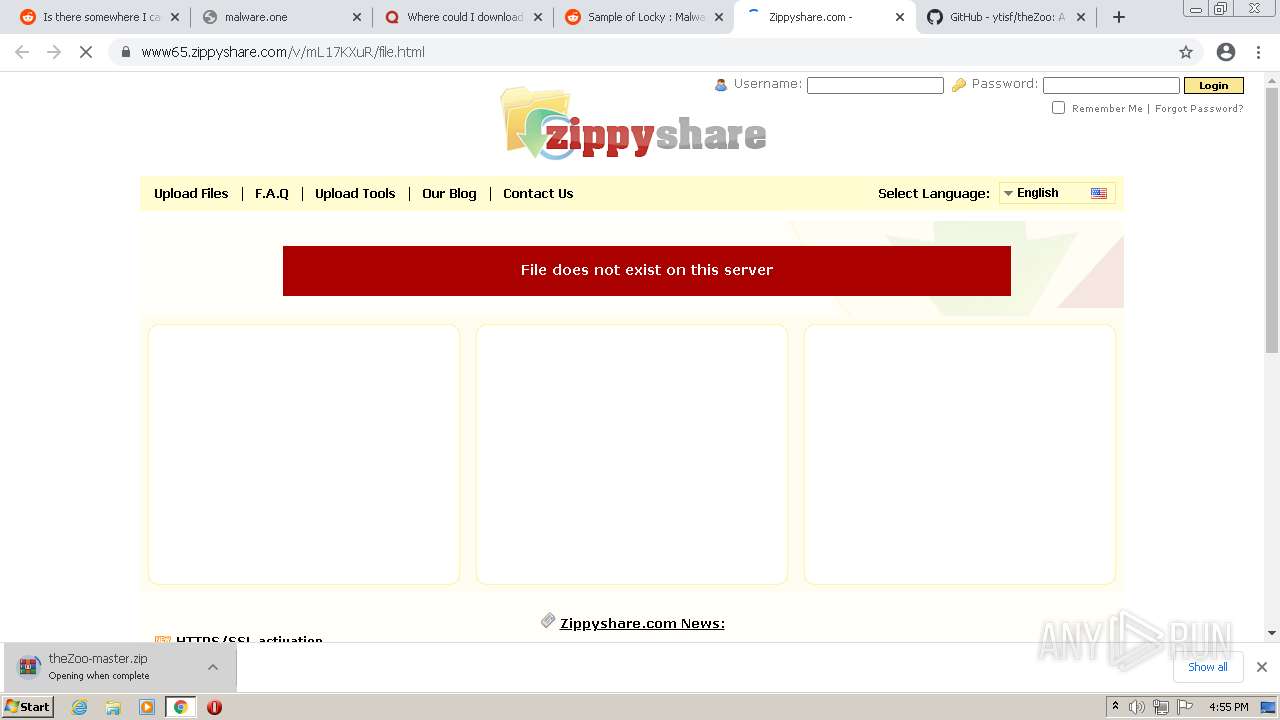This screenshot has height=720, width=1280.
Task: Open the network tray icon
Action: (x=1161, y=707)
